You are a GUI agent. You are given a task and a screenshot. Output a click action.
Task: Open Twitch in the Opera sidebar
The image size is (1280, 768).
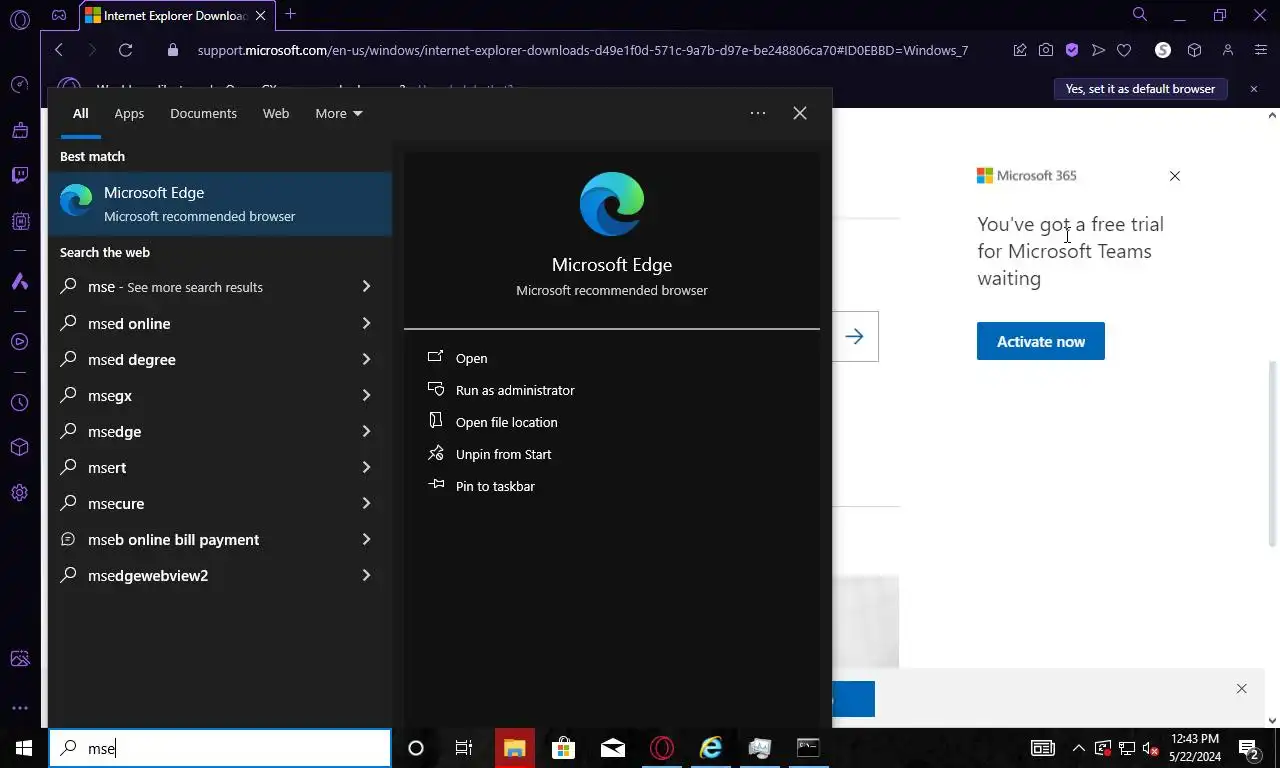pos(19,176)
